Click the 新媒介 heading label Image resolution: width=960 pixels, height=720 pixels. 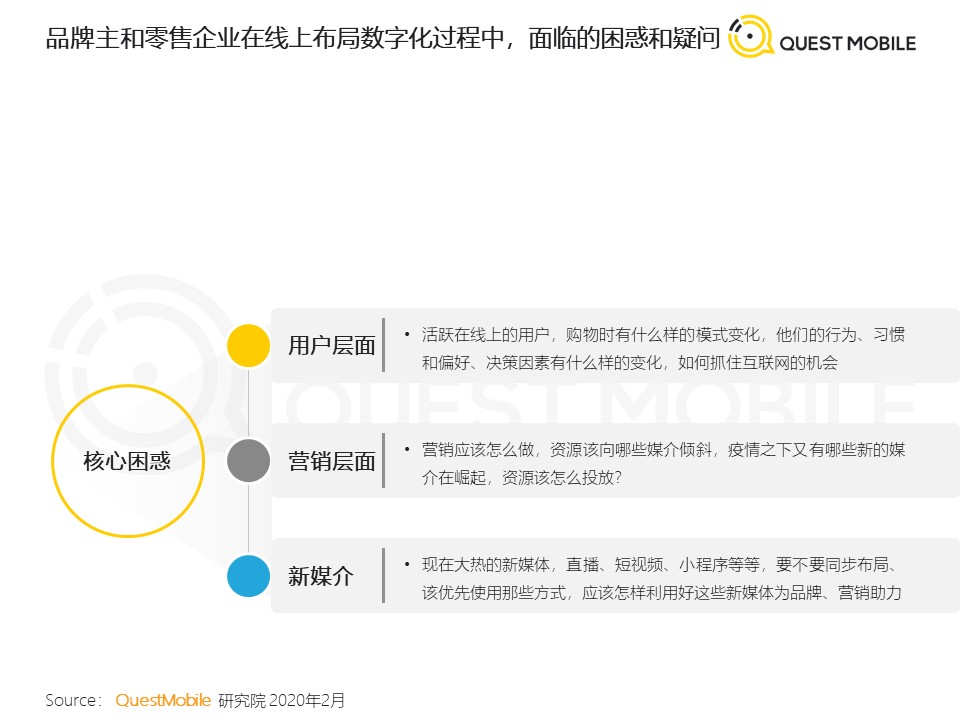pyautogui.click(x=320, y=576)
